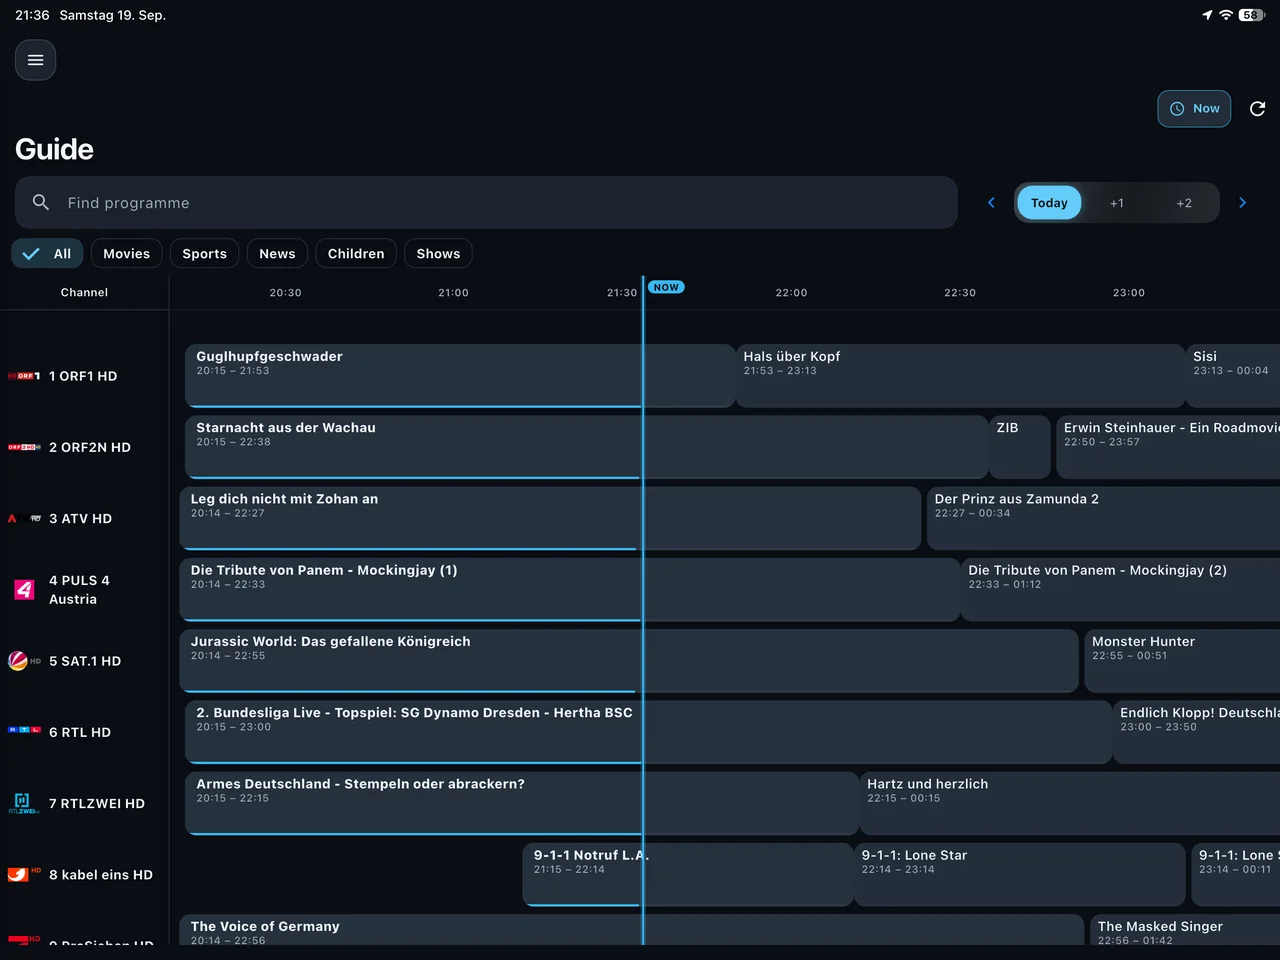This screenshot has width=1280, height=960.
Task: Click the search magnifier icon
Action: 41,202
